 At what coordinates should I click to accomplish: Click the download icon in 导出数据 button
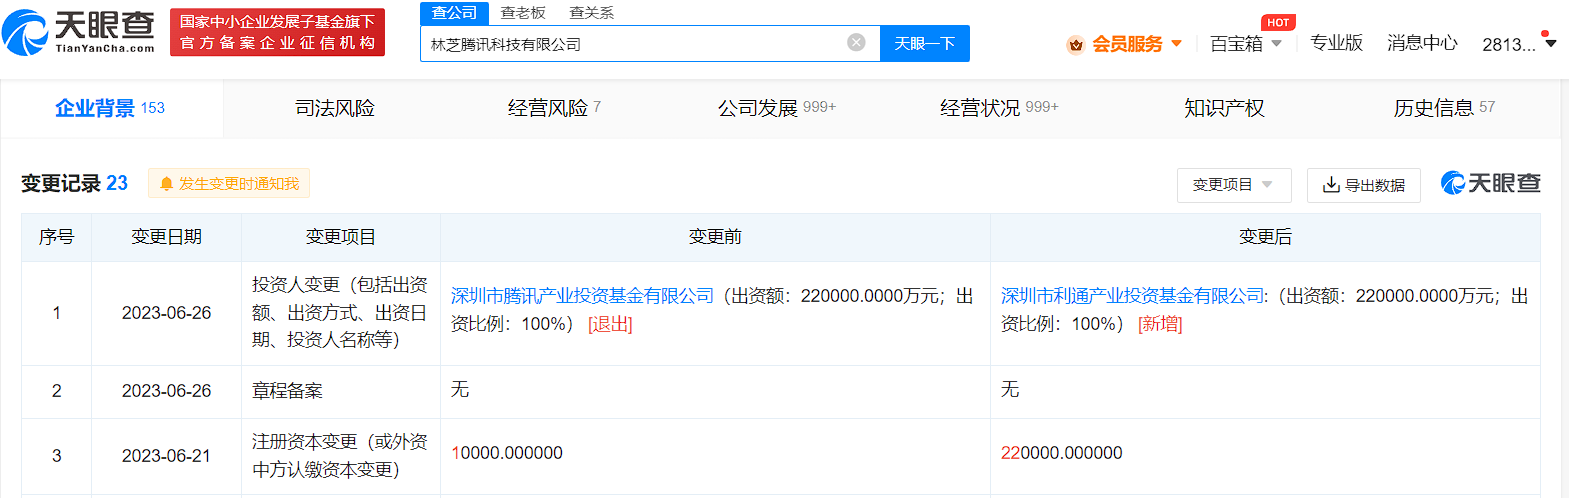(x=1331, y=185)
